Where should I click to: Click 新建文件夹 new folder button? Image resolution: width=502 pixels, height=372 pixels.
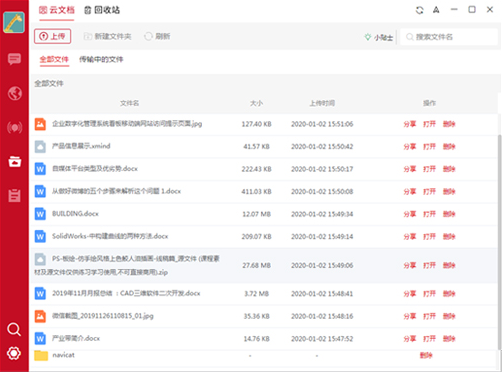[x=107, y=36]
